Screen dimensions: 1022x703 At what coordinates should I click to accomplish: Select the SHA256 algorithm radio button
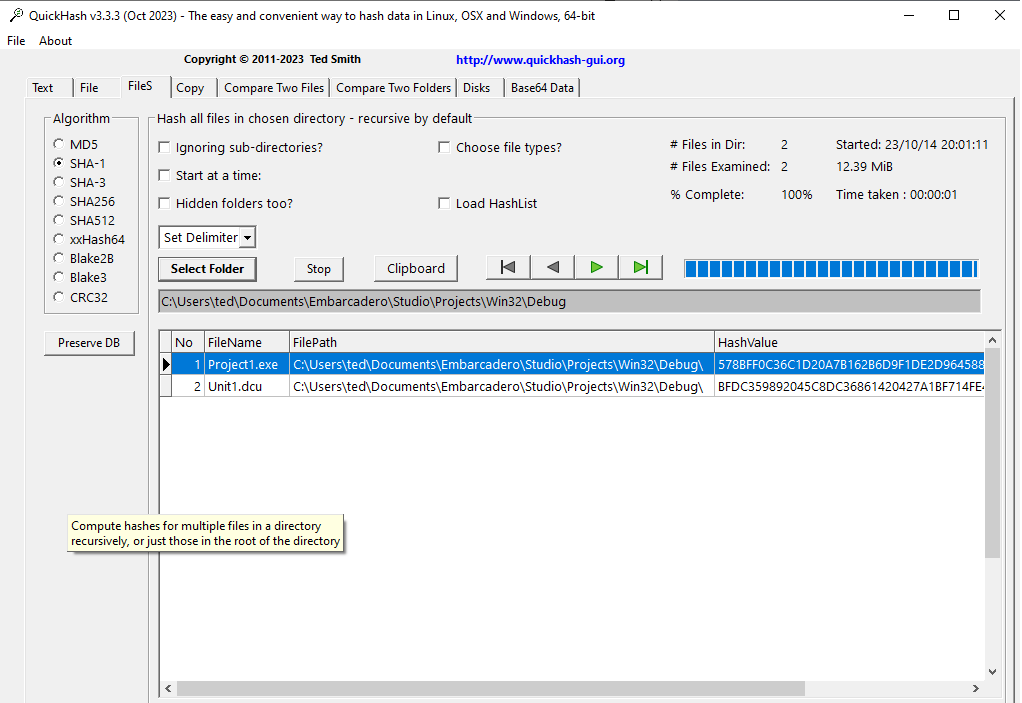(59, 202)
